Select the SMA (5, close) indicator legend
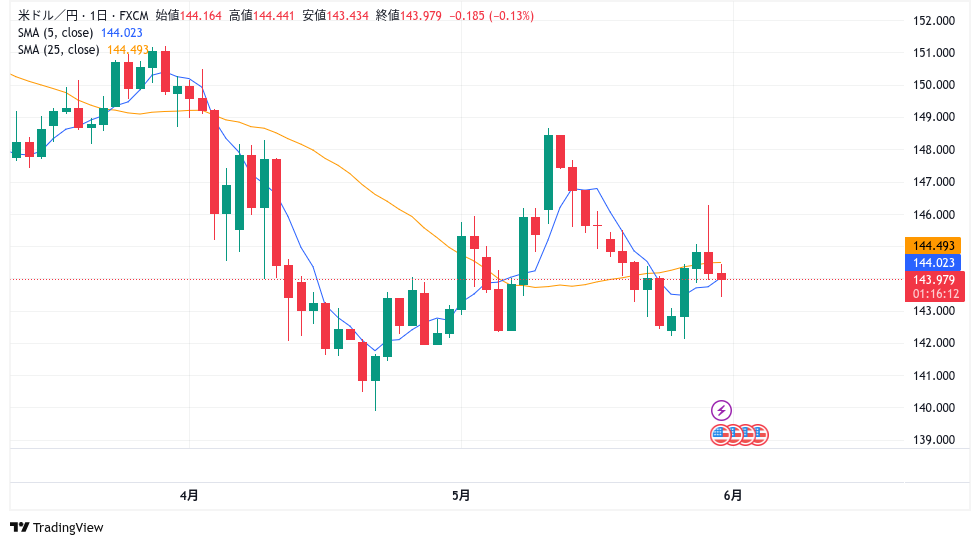 (55, 32)
